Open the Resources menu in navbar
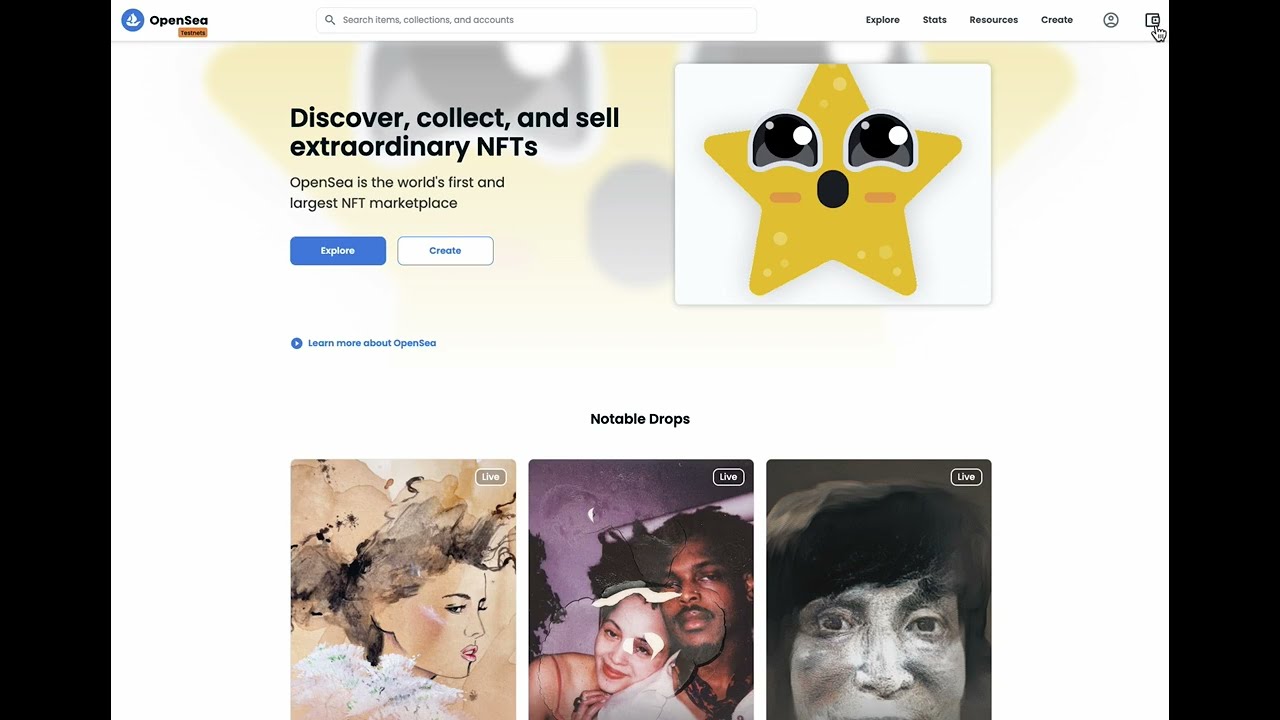This screenshot has height=720, width=1280. 994,20
